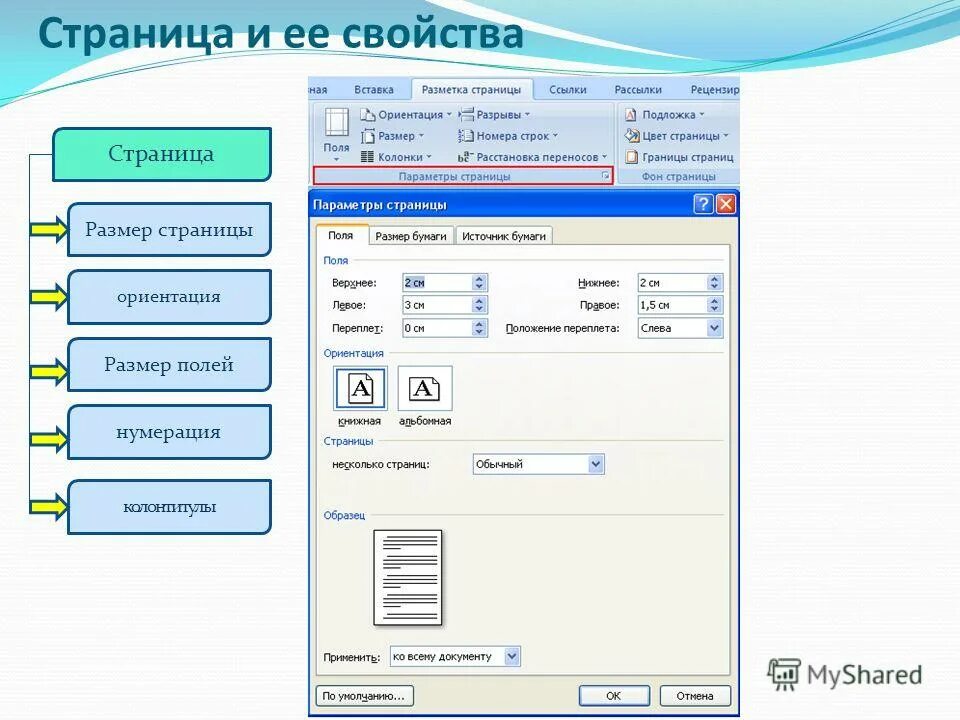This screenshot has height=720, width=960.
Task: Switch to the Вставка ribbon tab
Action: point(373,89)
